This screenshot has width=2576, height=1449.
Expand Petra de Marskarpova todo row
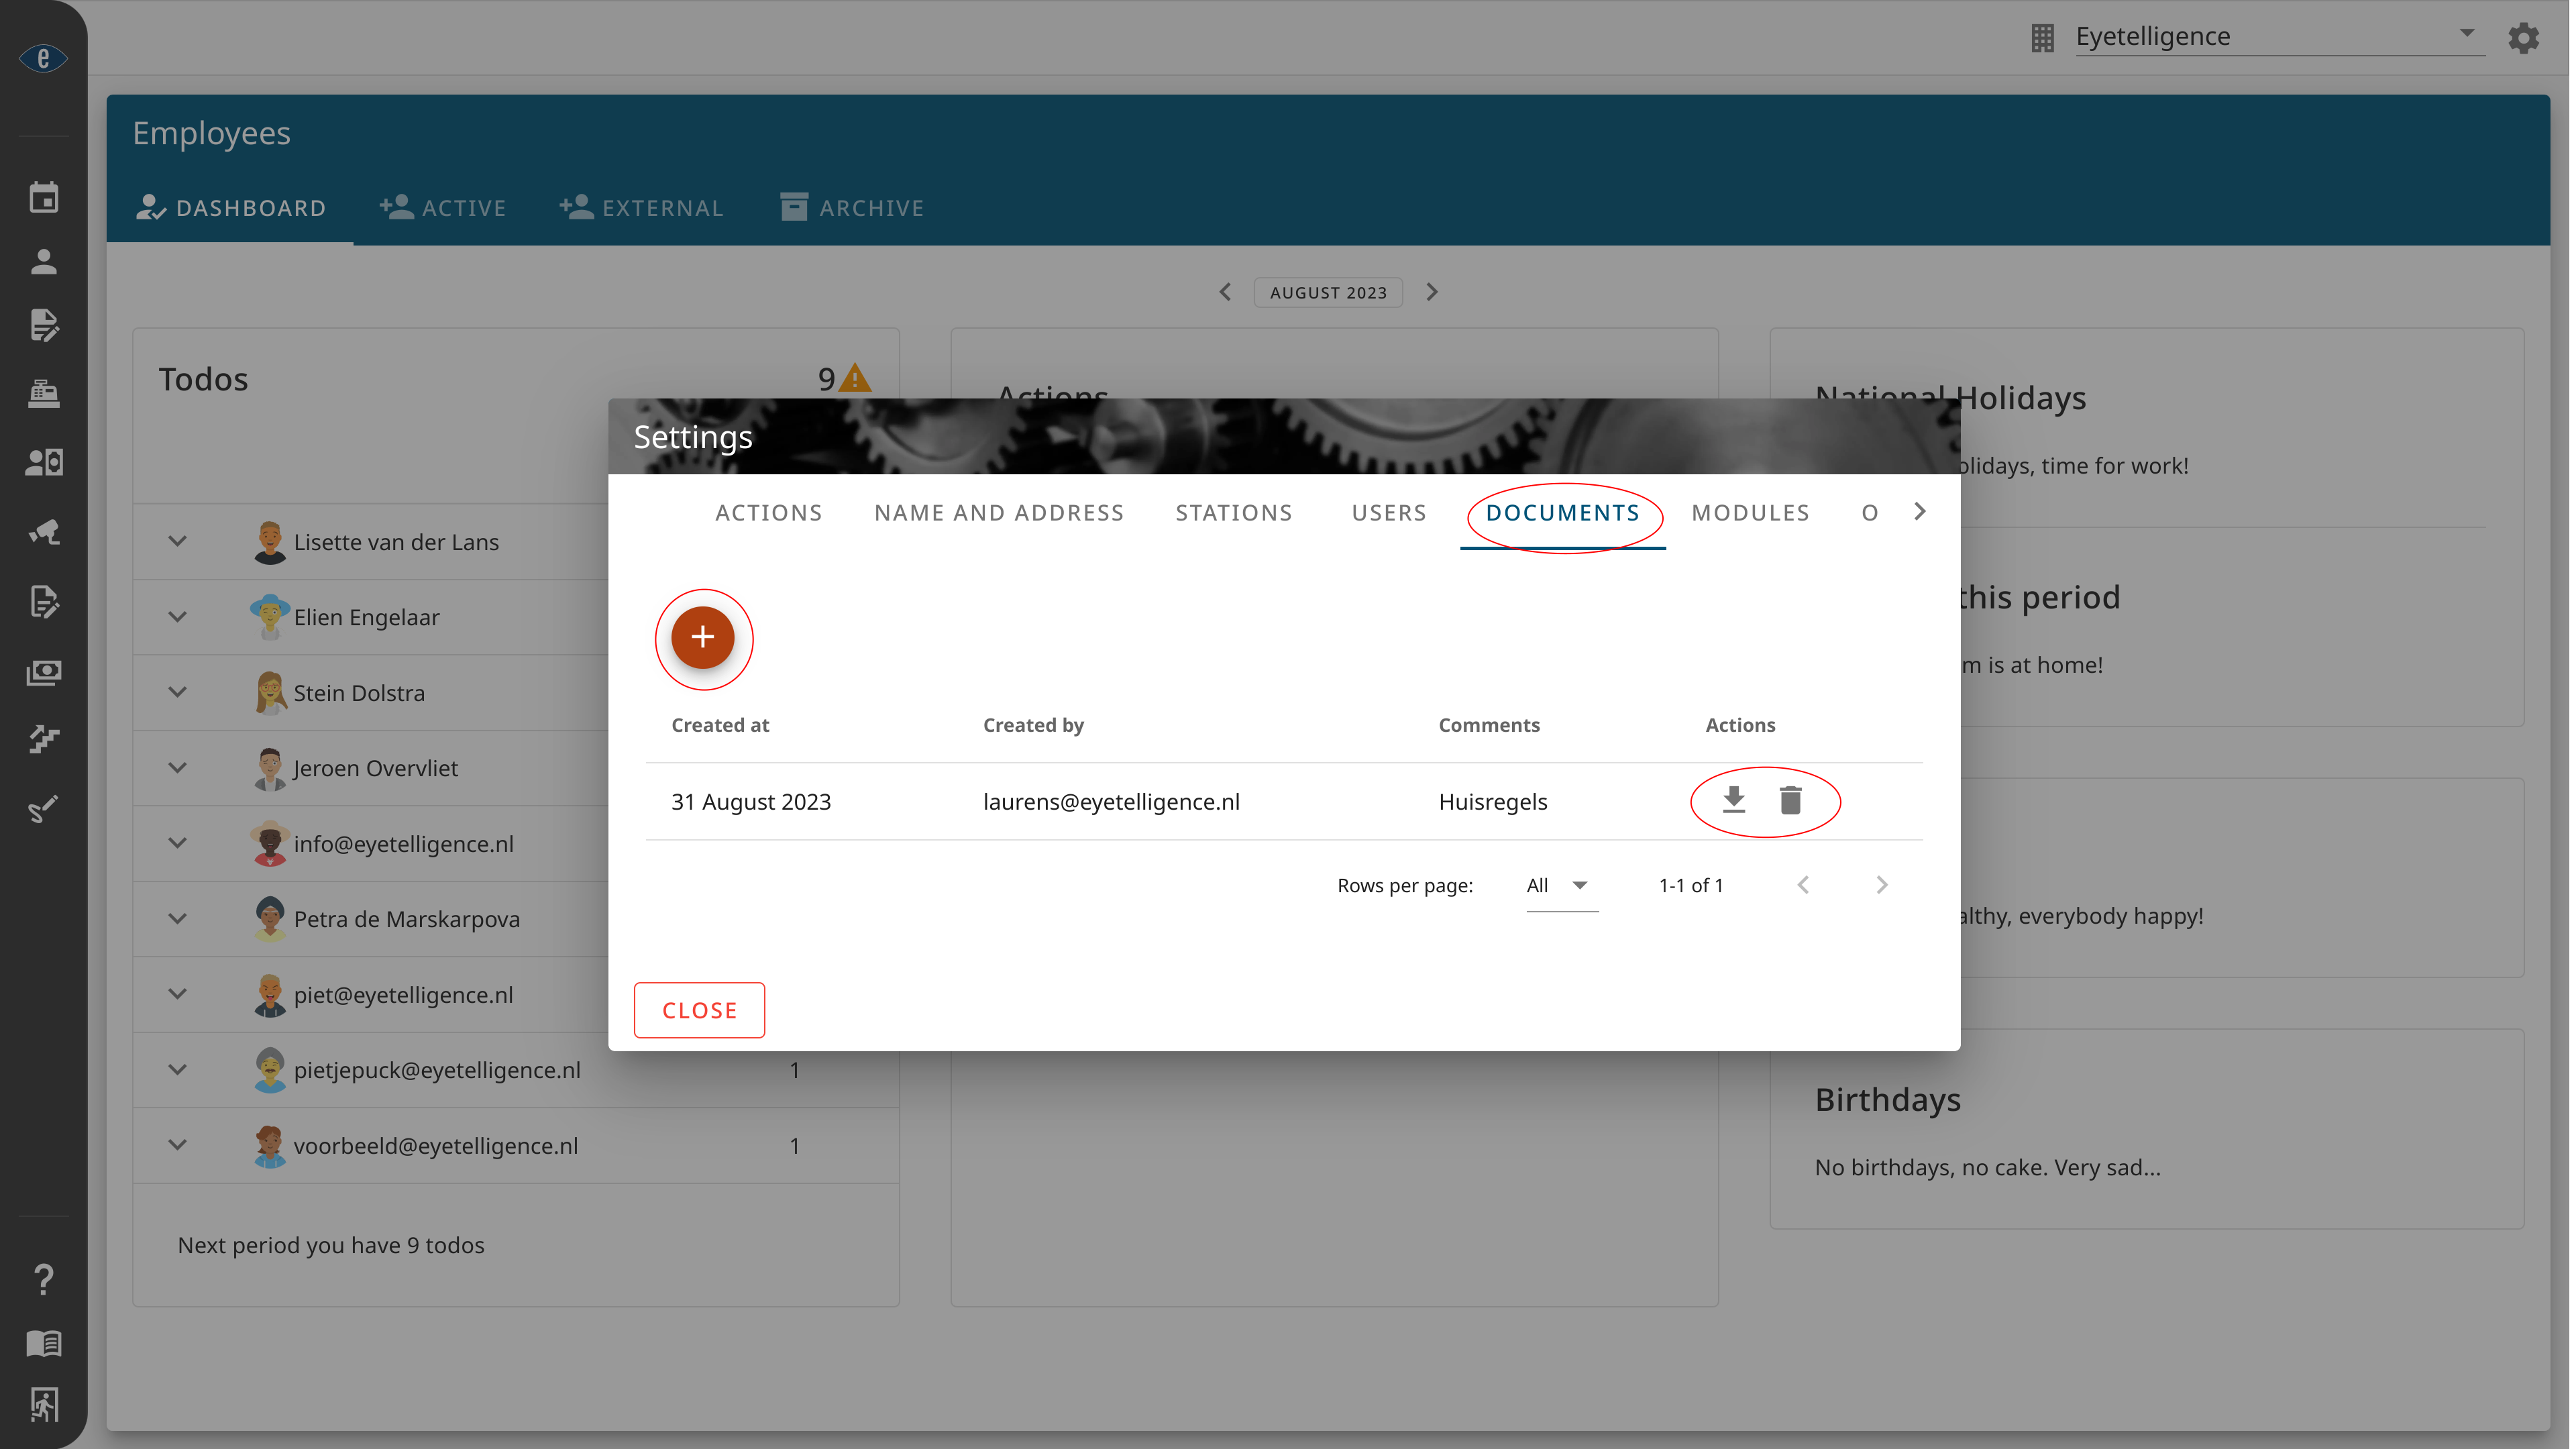point(177,919)
